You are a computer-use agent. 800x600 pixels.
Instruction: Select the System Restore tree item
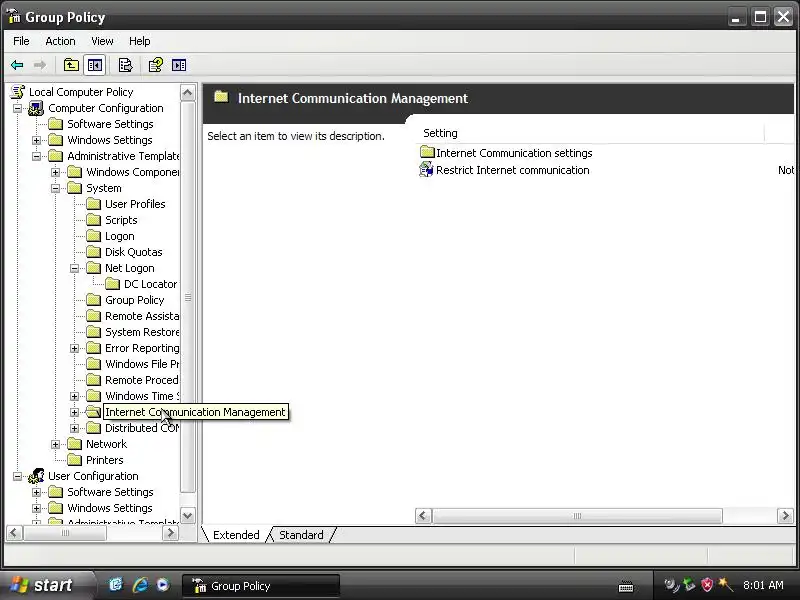[141, 332]
